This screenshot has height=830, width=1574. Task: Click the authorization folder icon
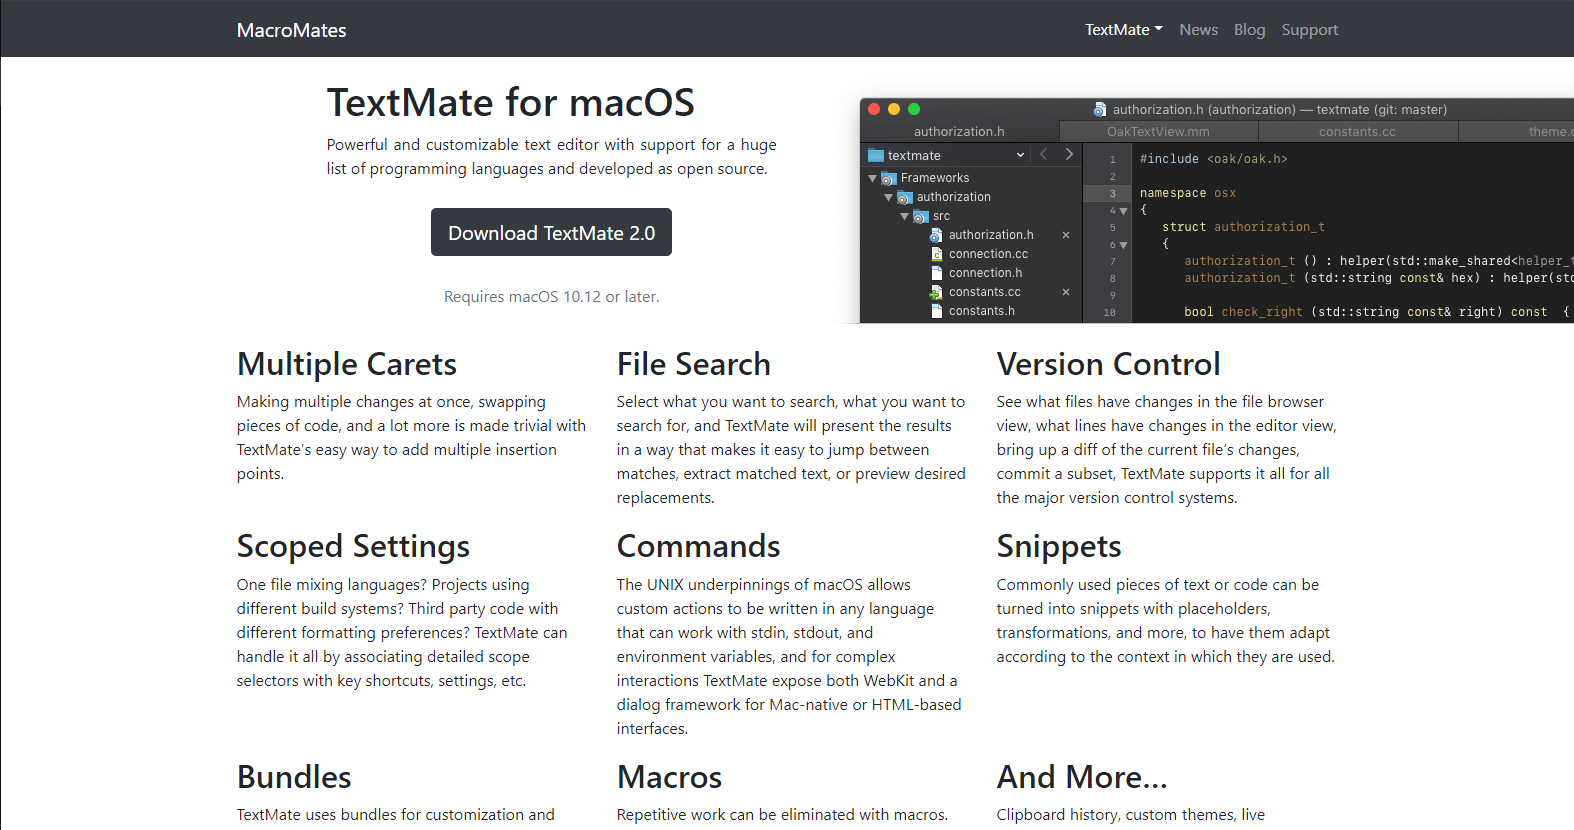pos(904,197)
